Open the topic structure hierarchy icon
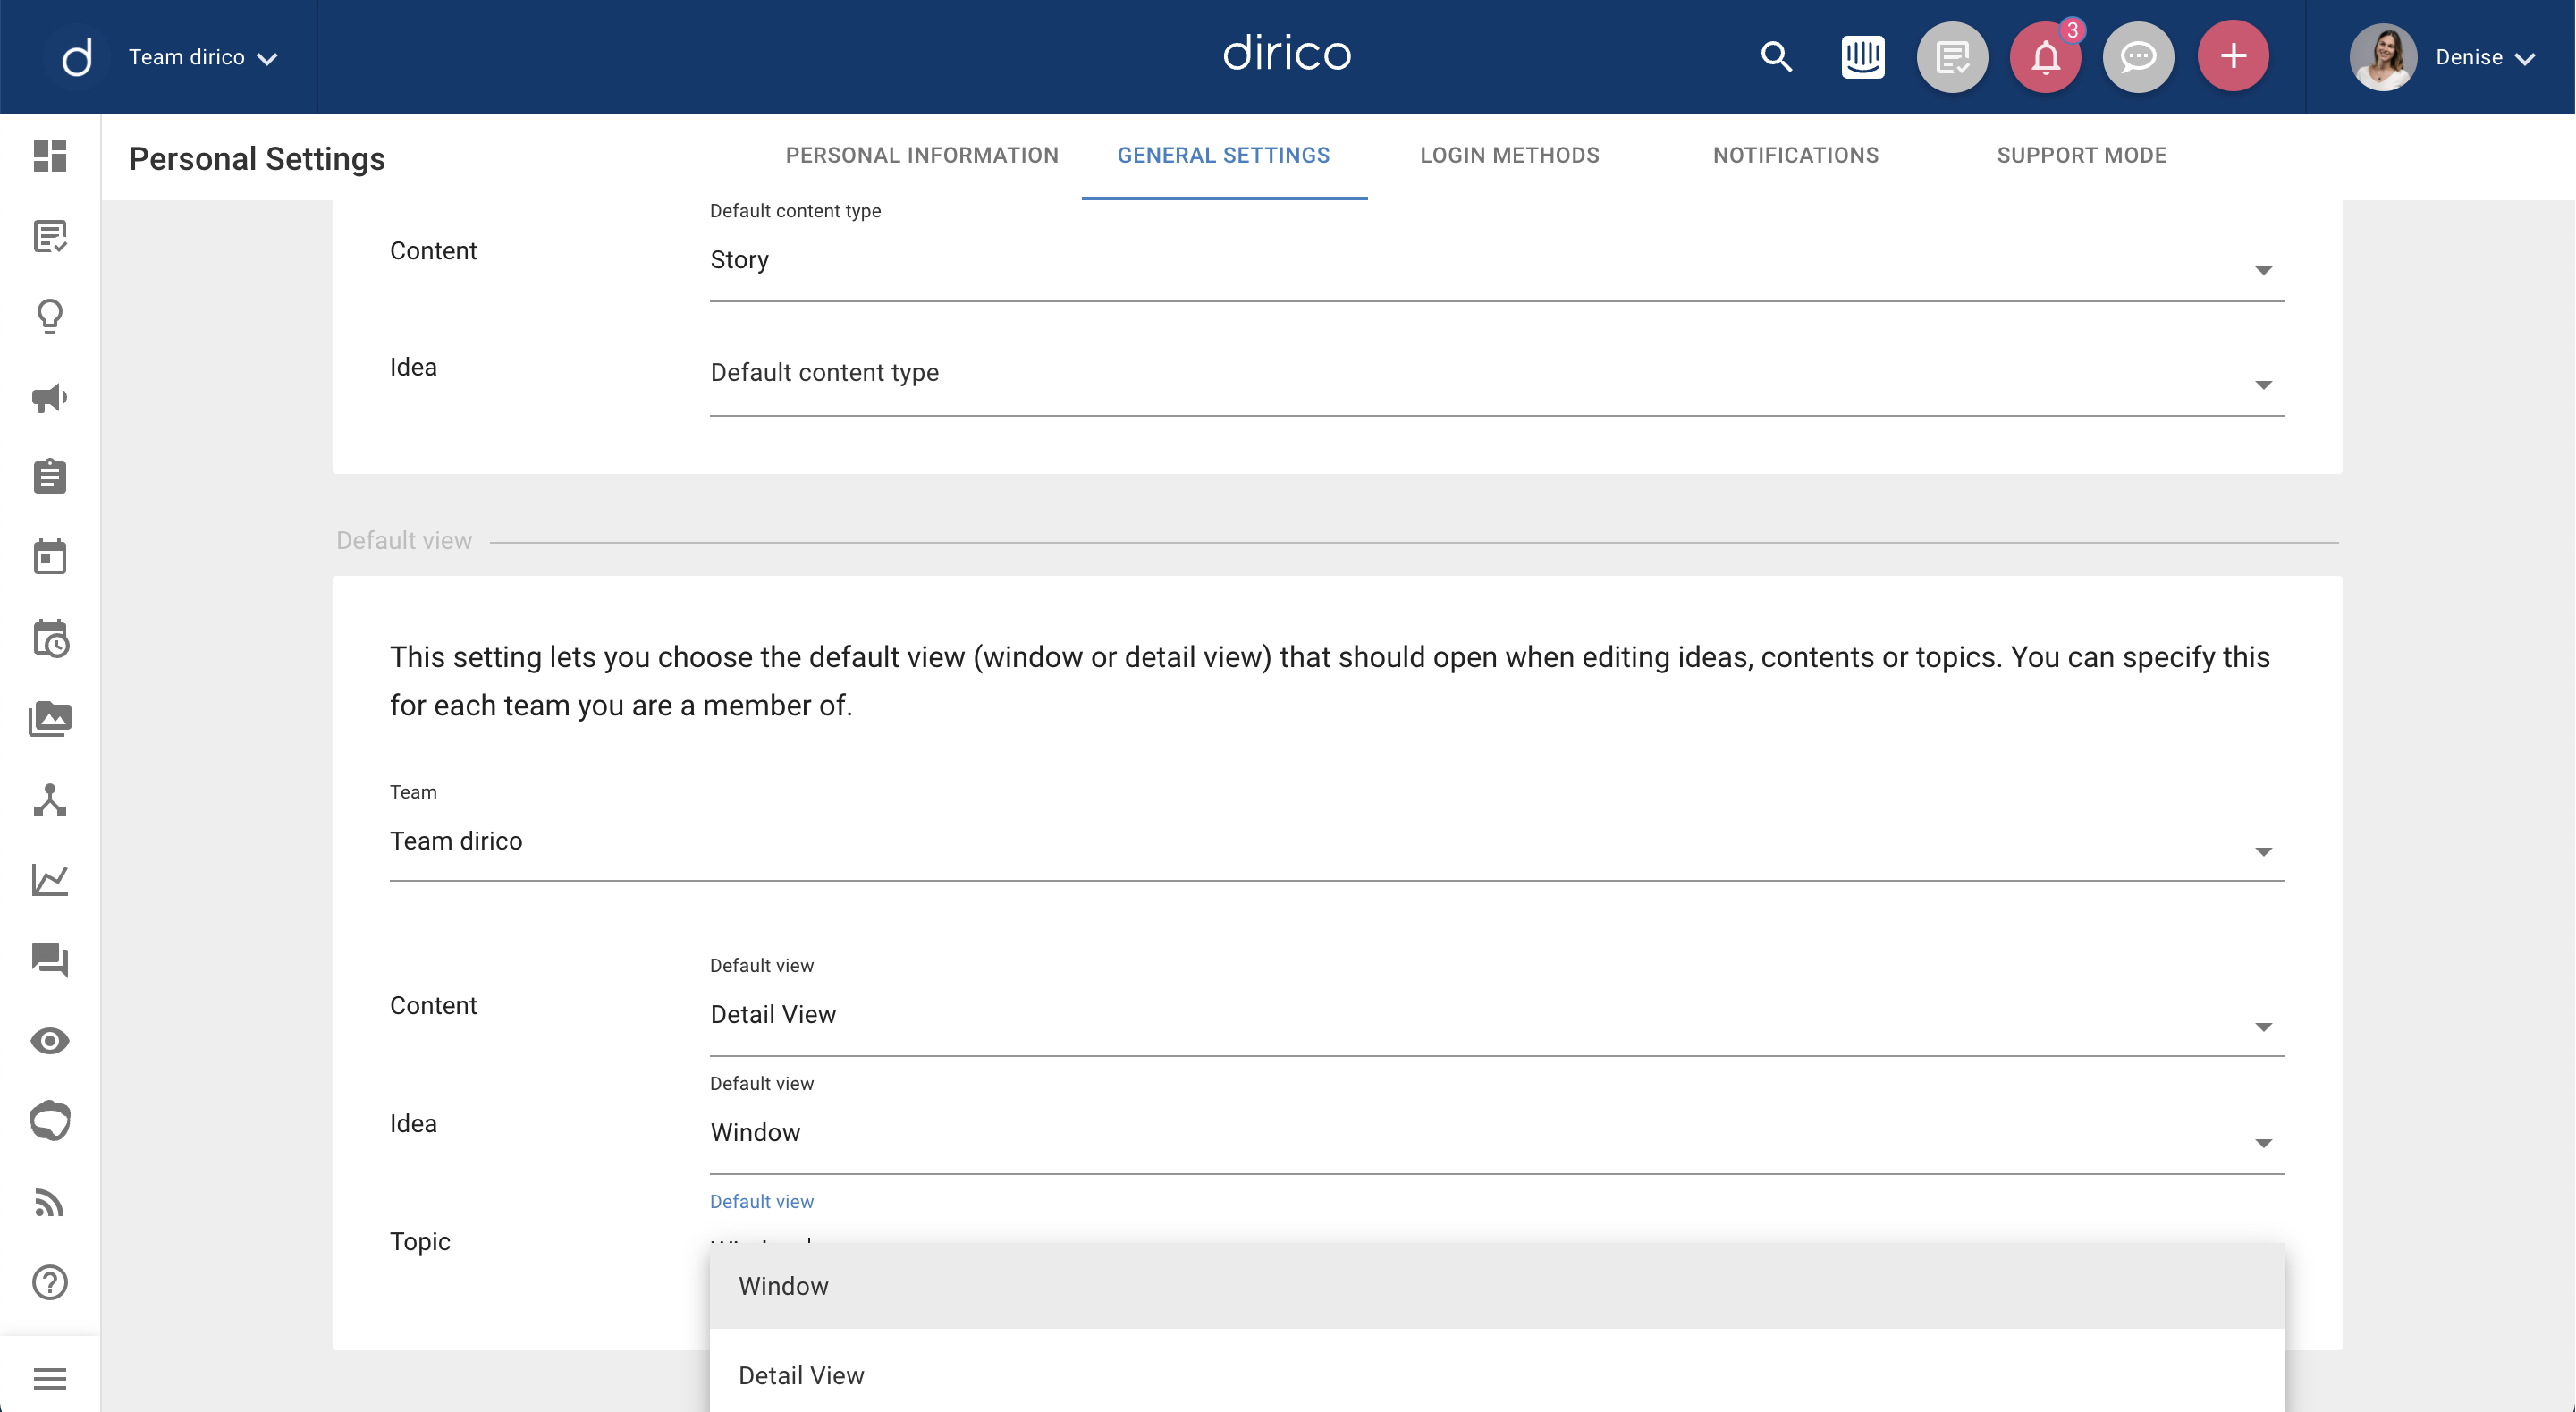This screenshot has height=1412, width=2576. click(x=50, y=800)
